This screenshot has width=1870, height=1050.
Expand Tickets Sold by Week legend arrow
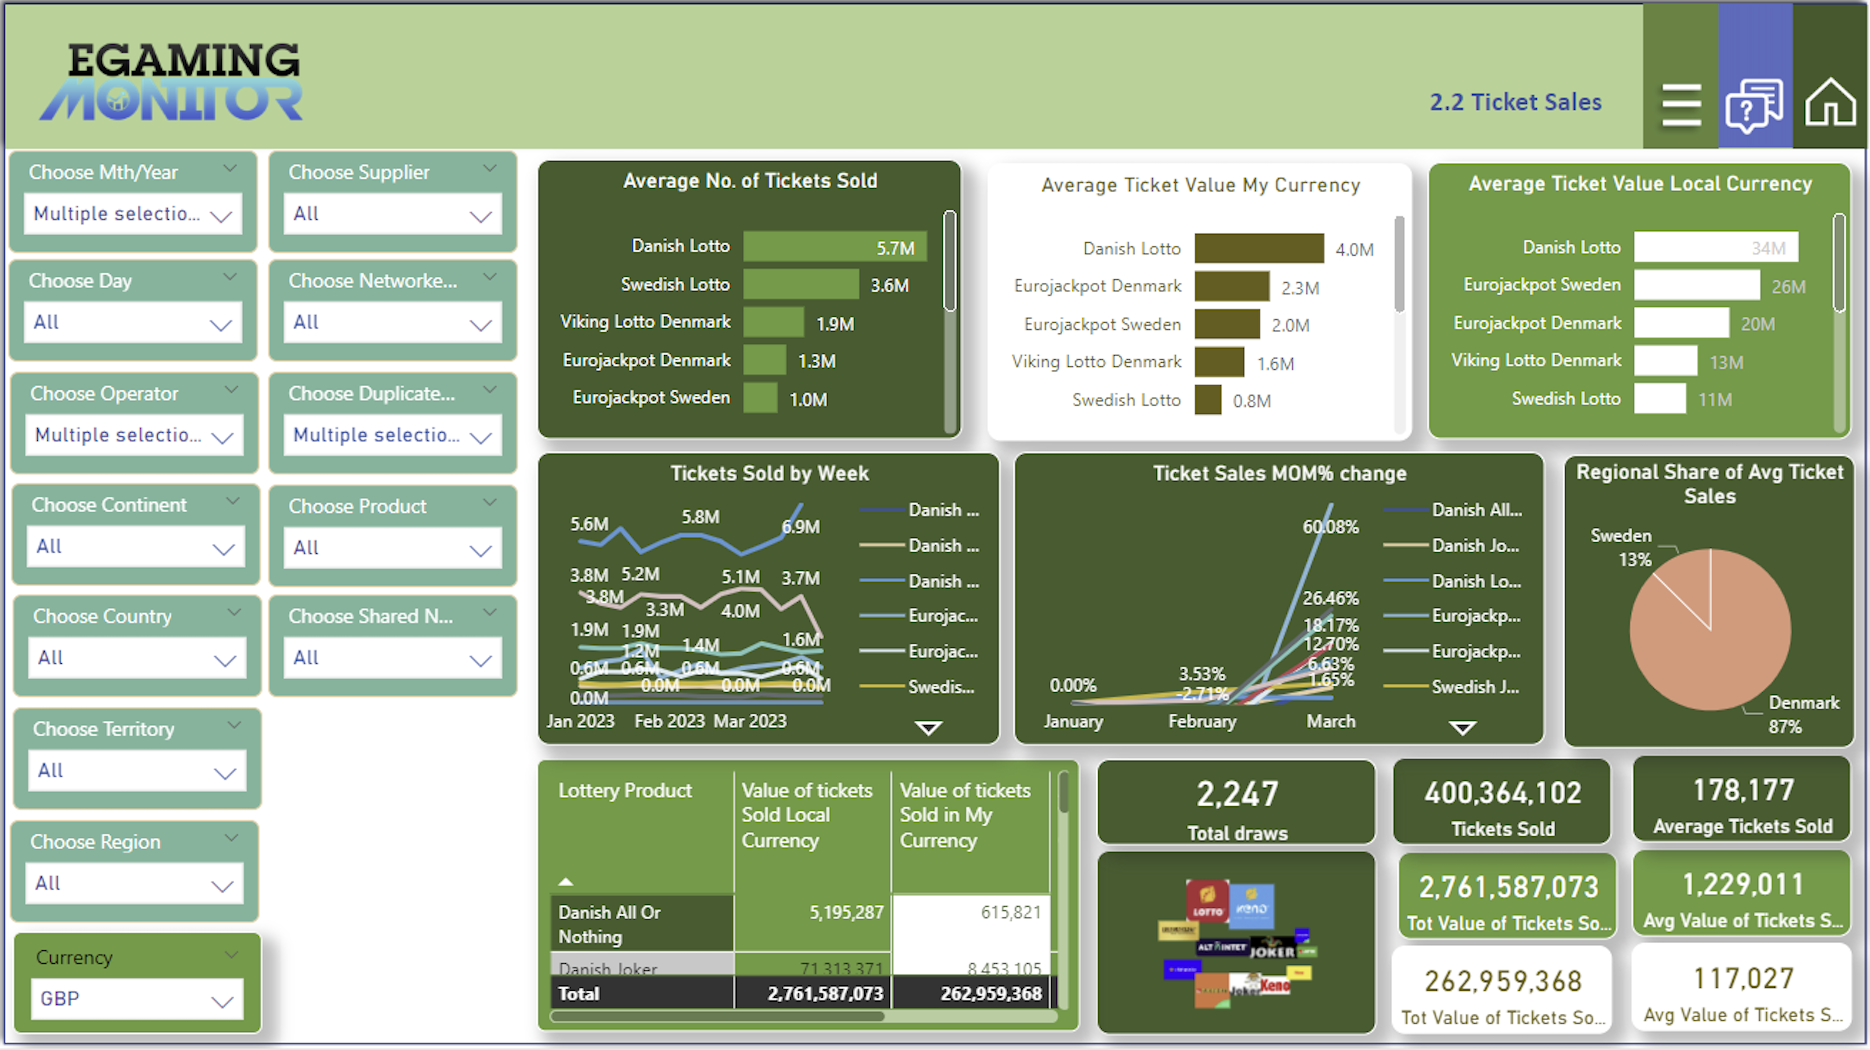pyautogui.click(x=929, y=728)
